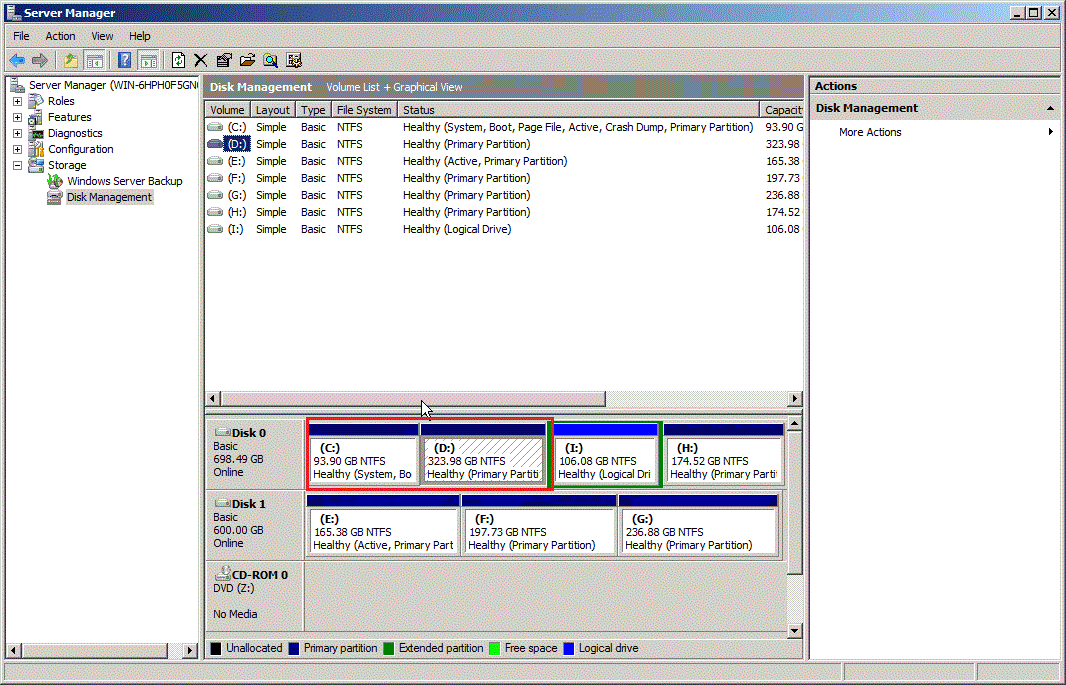Navigate back using the back arrow icon
This screenshot has height=685, width=1066.
17,60
